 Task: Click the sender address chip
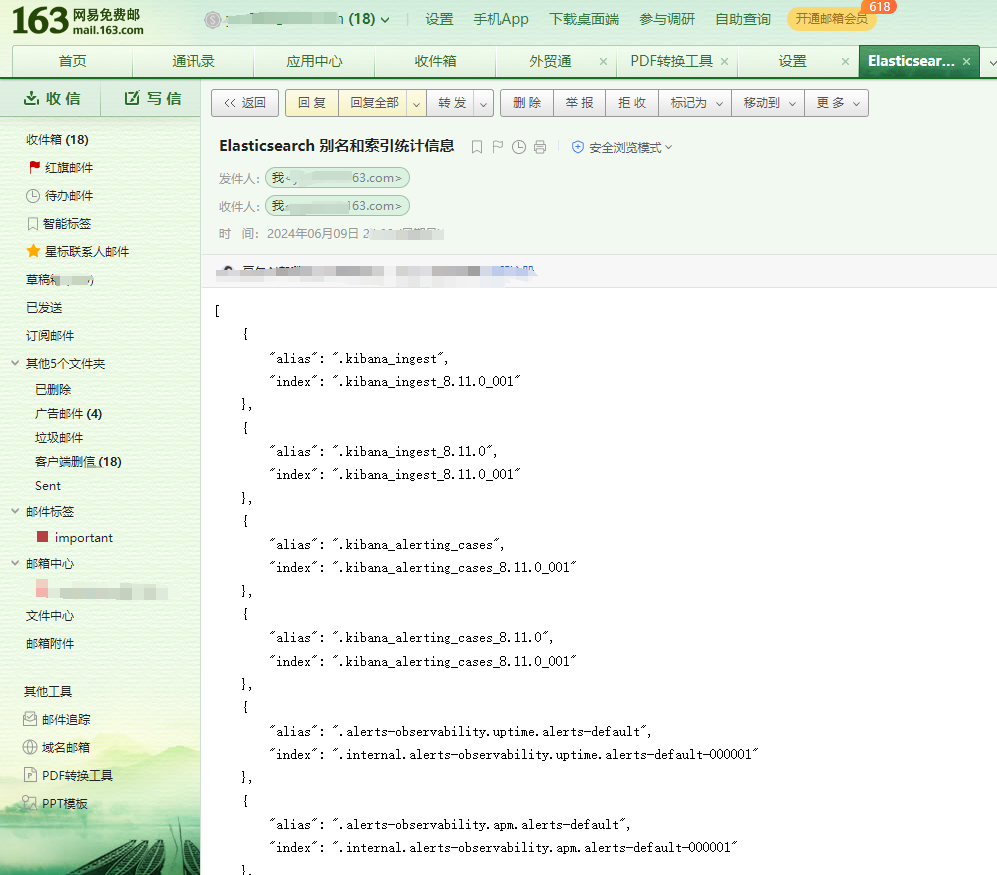click(337, 178)
